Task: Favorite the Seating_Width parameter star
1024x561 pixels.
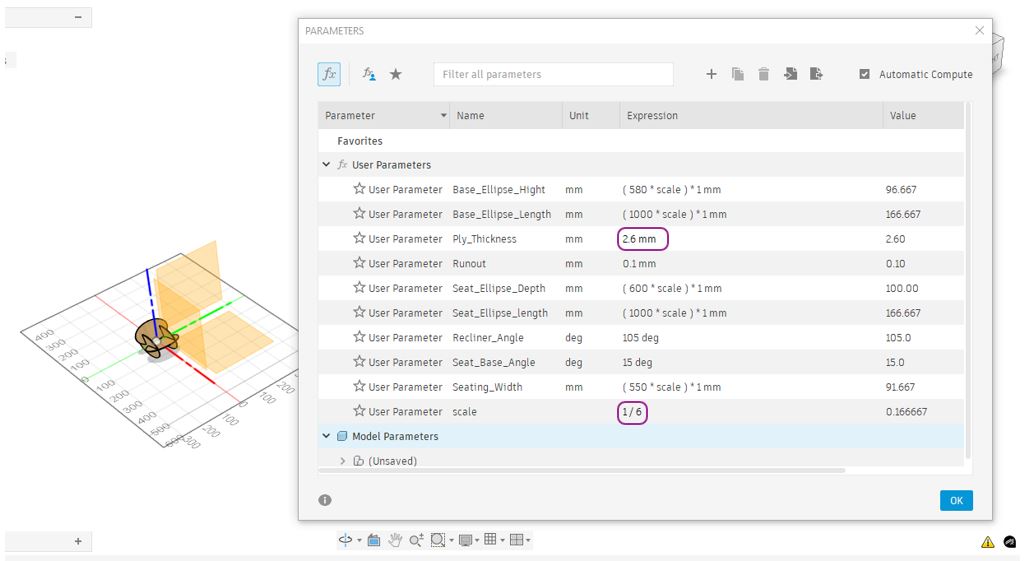Action: click(359, 387)
